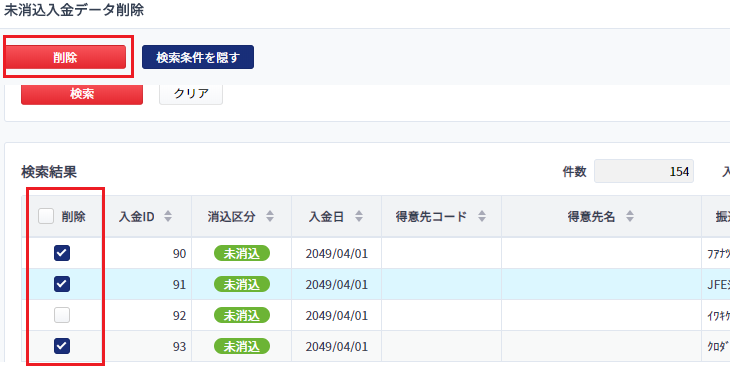
Task: Click 検索条件を隠す button
Action: click(x=198, y=58)
